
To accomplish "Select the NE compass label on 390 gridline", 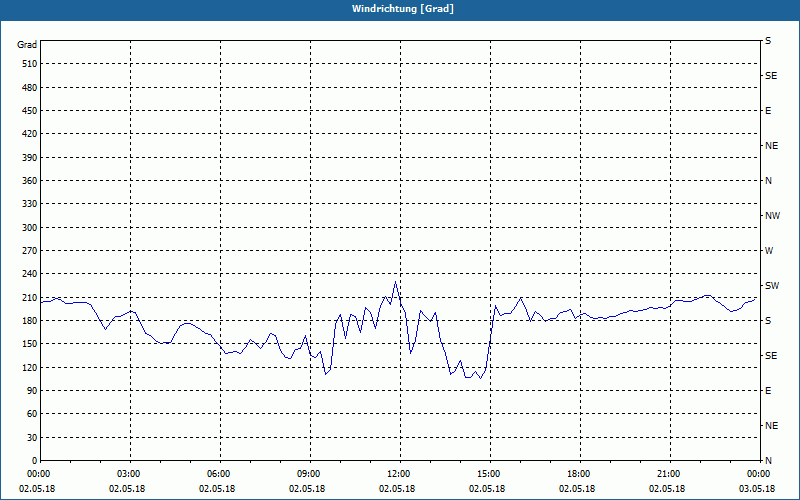I will coord(771,146).
